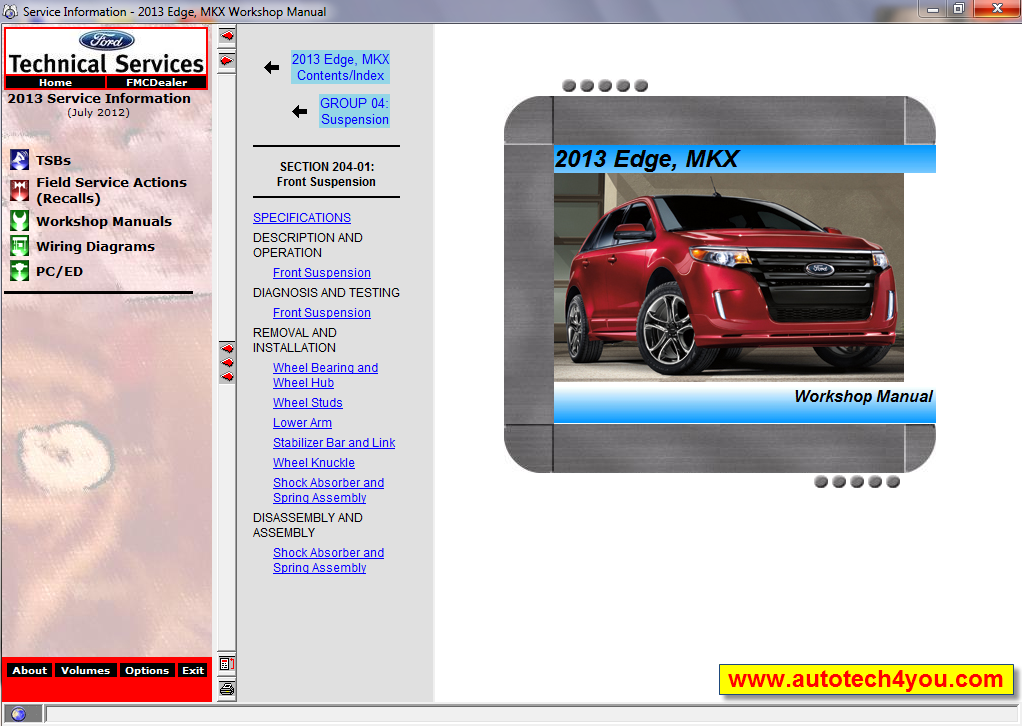Choose Wiring Diagrams in side menu
Viewport: 1022px width, 726px height.
pos(96,246)
